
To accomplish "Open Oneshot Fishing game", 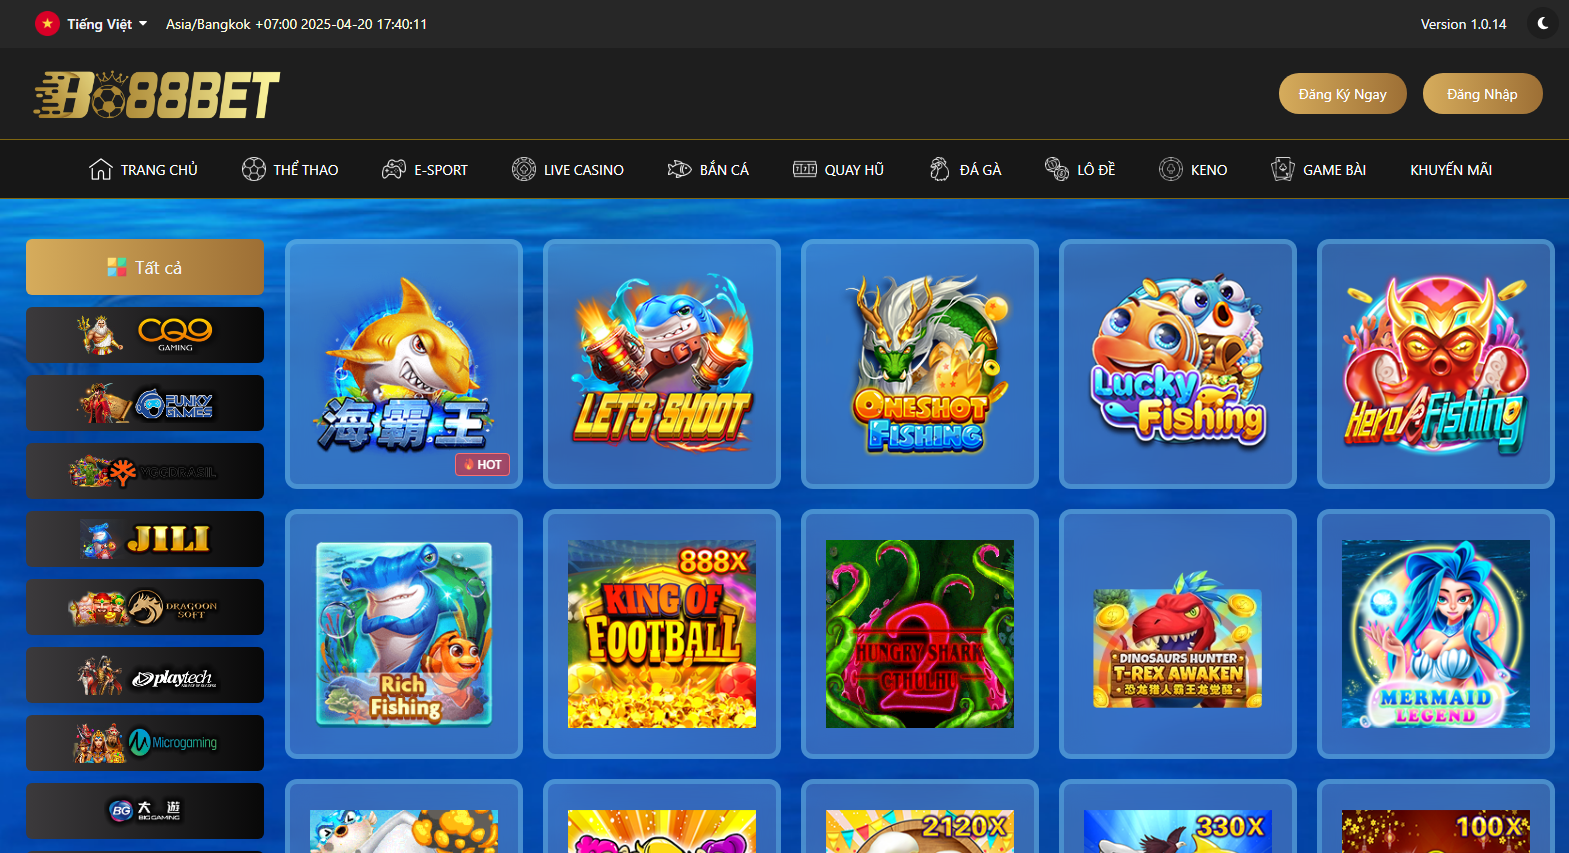I will tap(920, 364).
